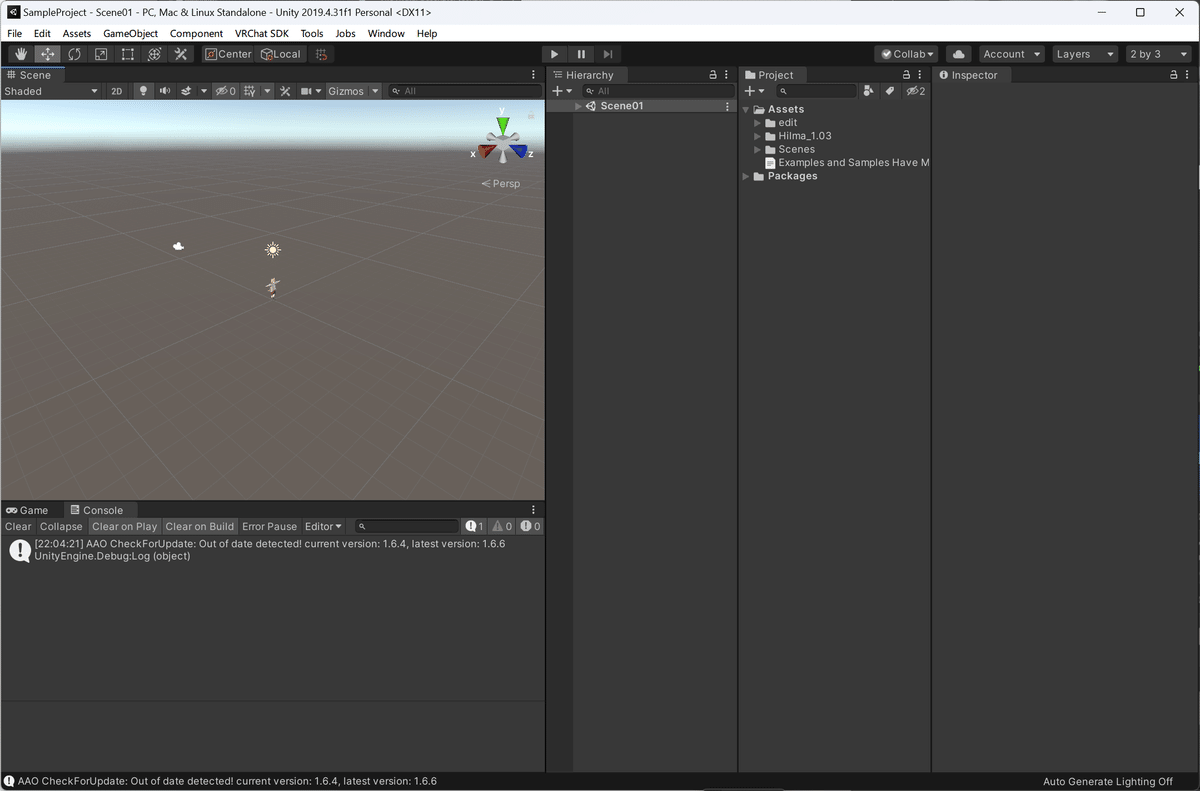Select the Transform tool
The image size is (1200, 791).
[154, 54]
